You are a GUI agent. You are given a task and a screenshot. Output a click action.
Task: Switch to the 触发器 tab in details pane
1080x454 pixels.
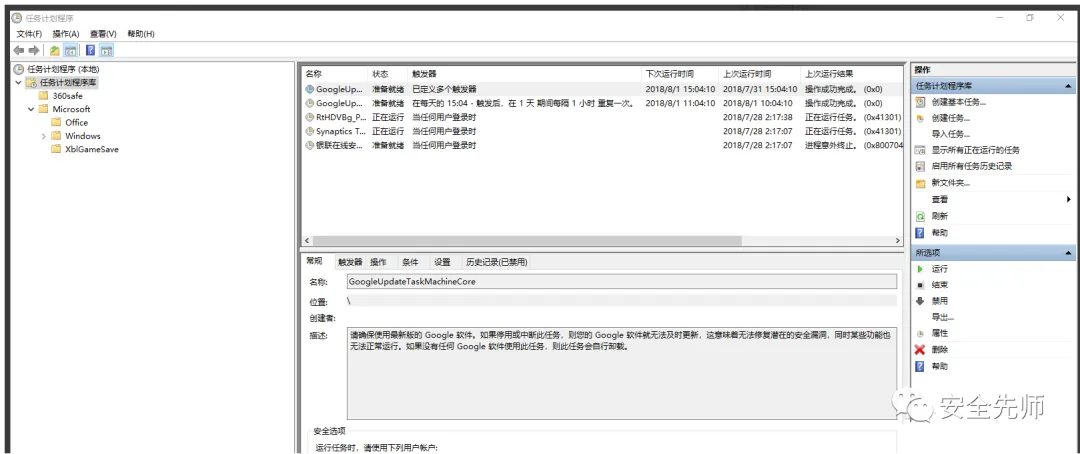click(x=350, y=262)
